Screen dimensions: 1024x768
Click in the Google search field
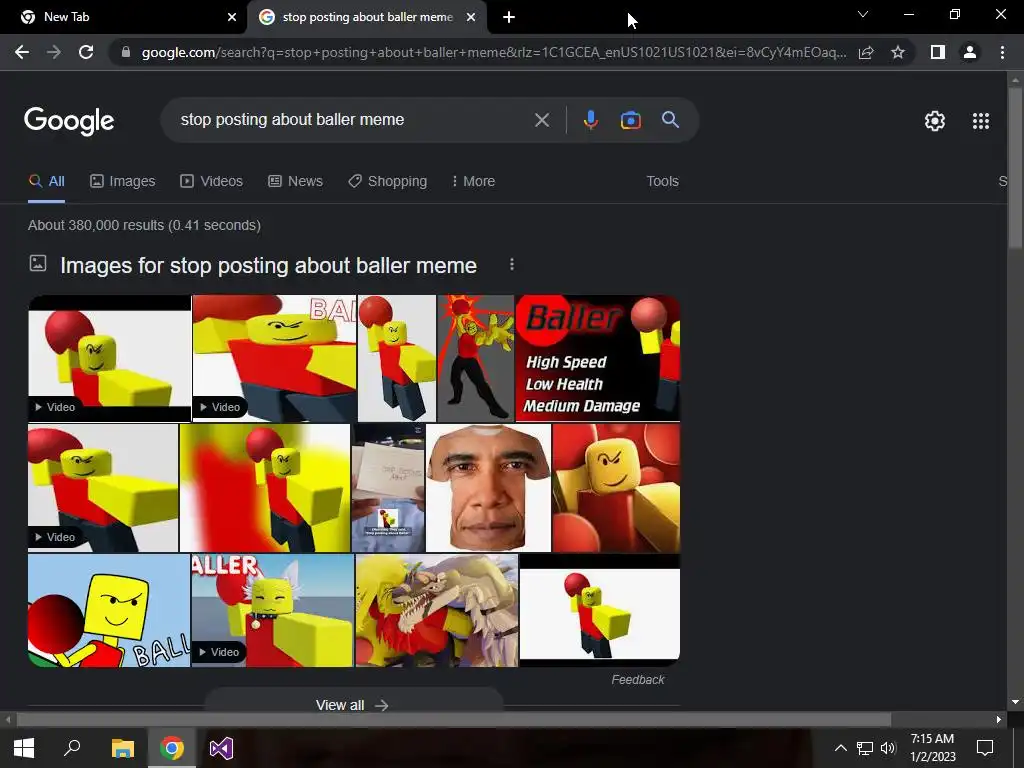[x=353, y=120]
